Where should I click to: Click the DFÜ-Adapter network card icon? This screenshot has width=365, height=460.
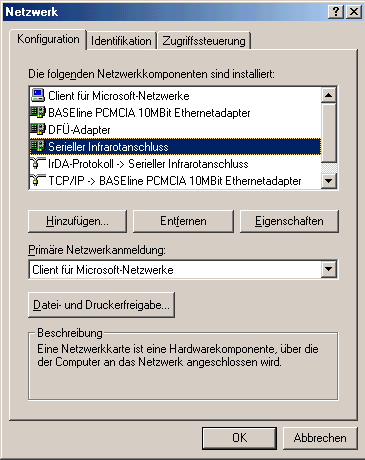pyautogui.click(x=38, y=129)
